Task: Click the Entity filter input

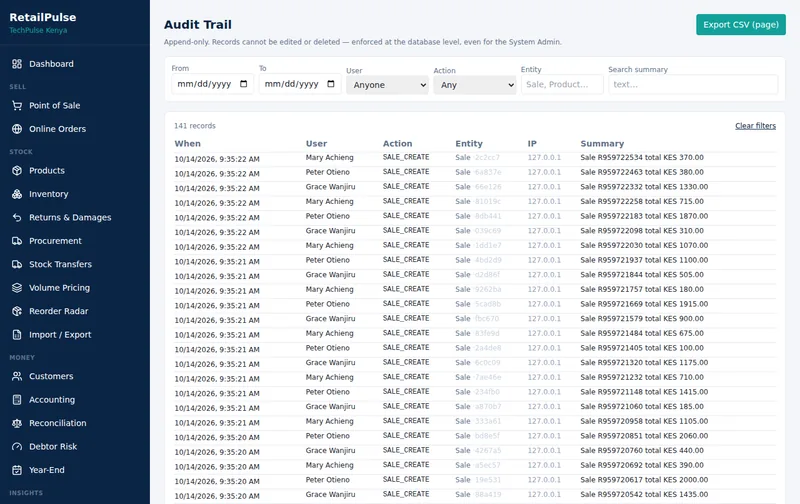Action: click(x=562, y=85)
